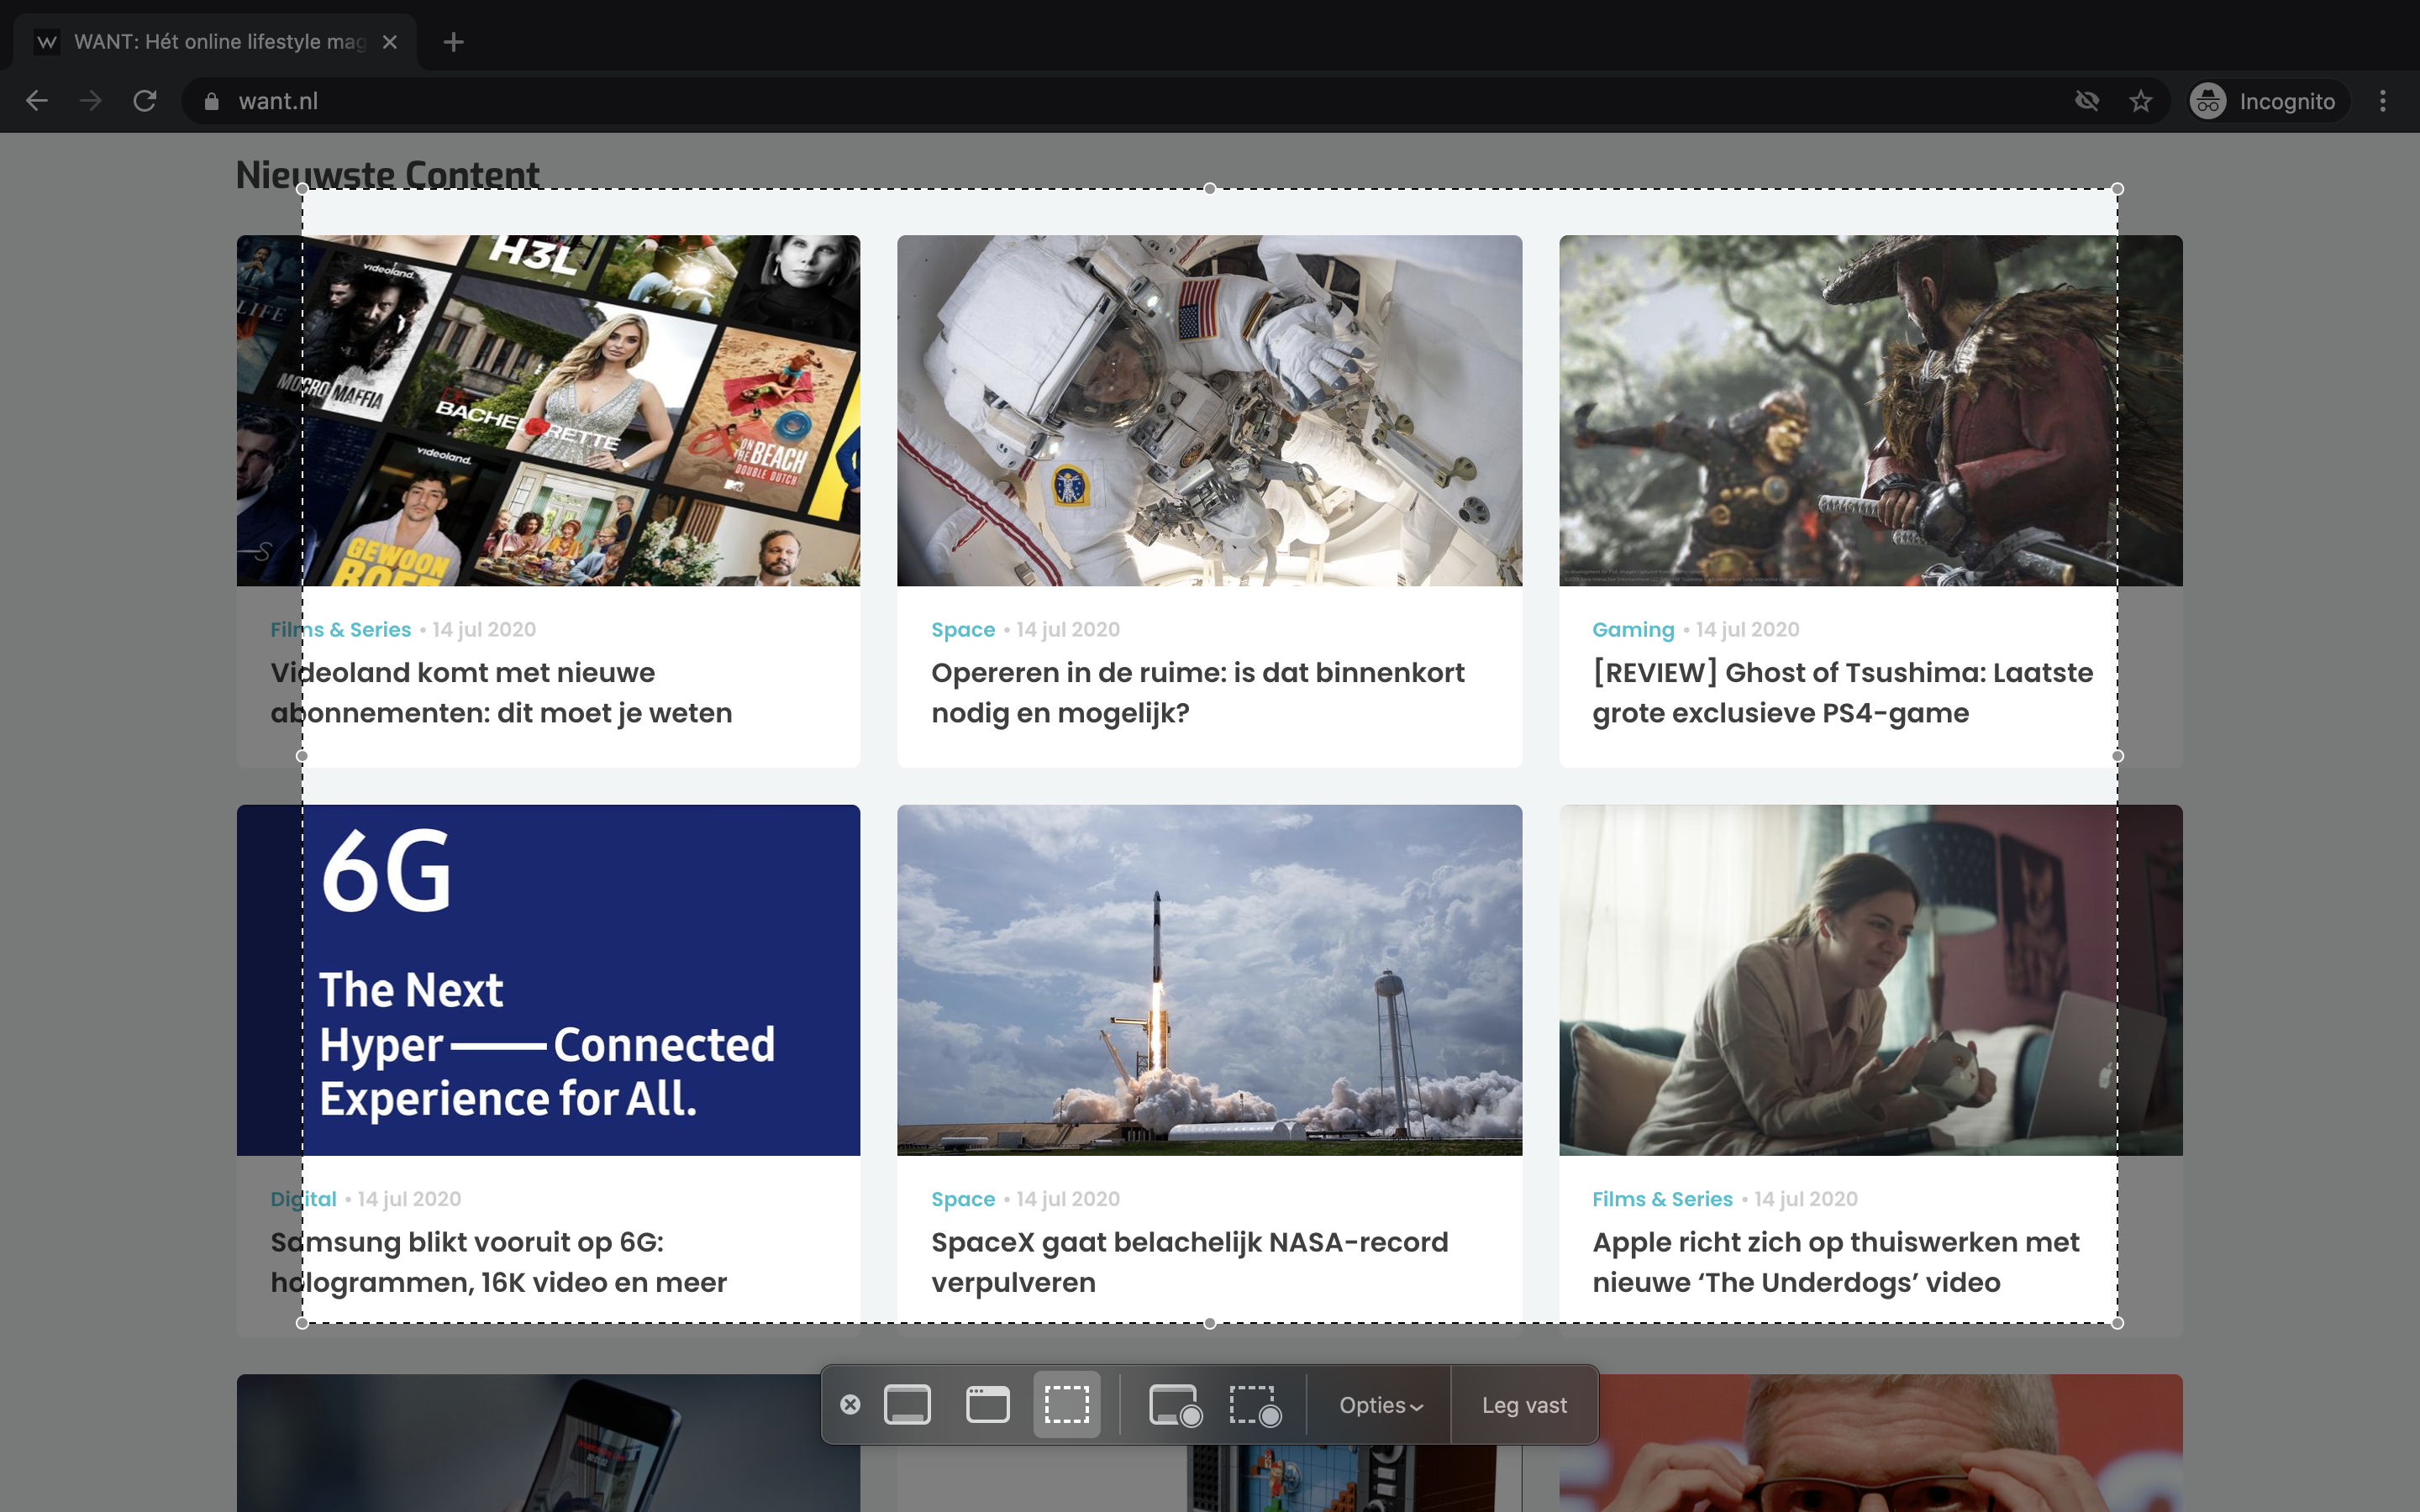Click the Leg vast capture button
Viewport: 2420px width, 1512px height.
1524,1405
